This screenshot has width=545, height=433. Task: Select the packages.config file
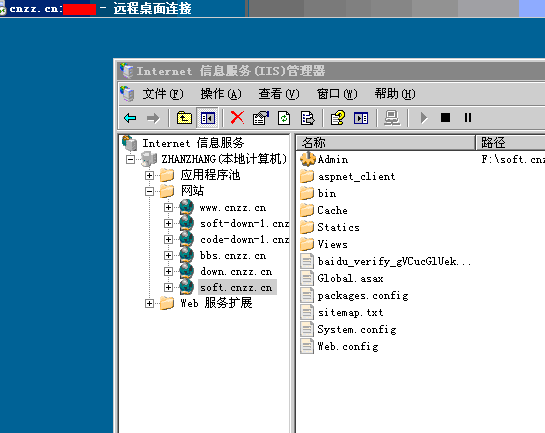click(x=363, y=295)
